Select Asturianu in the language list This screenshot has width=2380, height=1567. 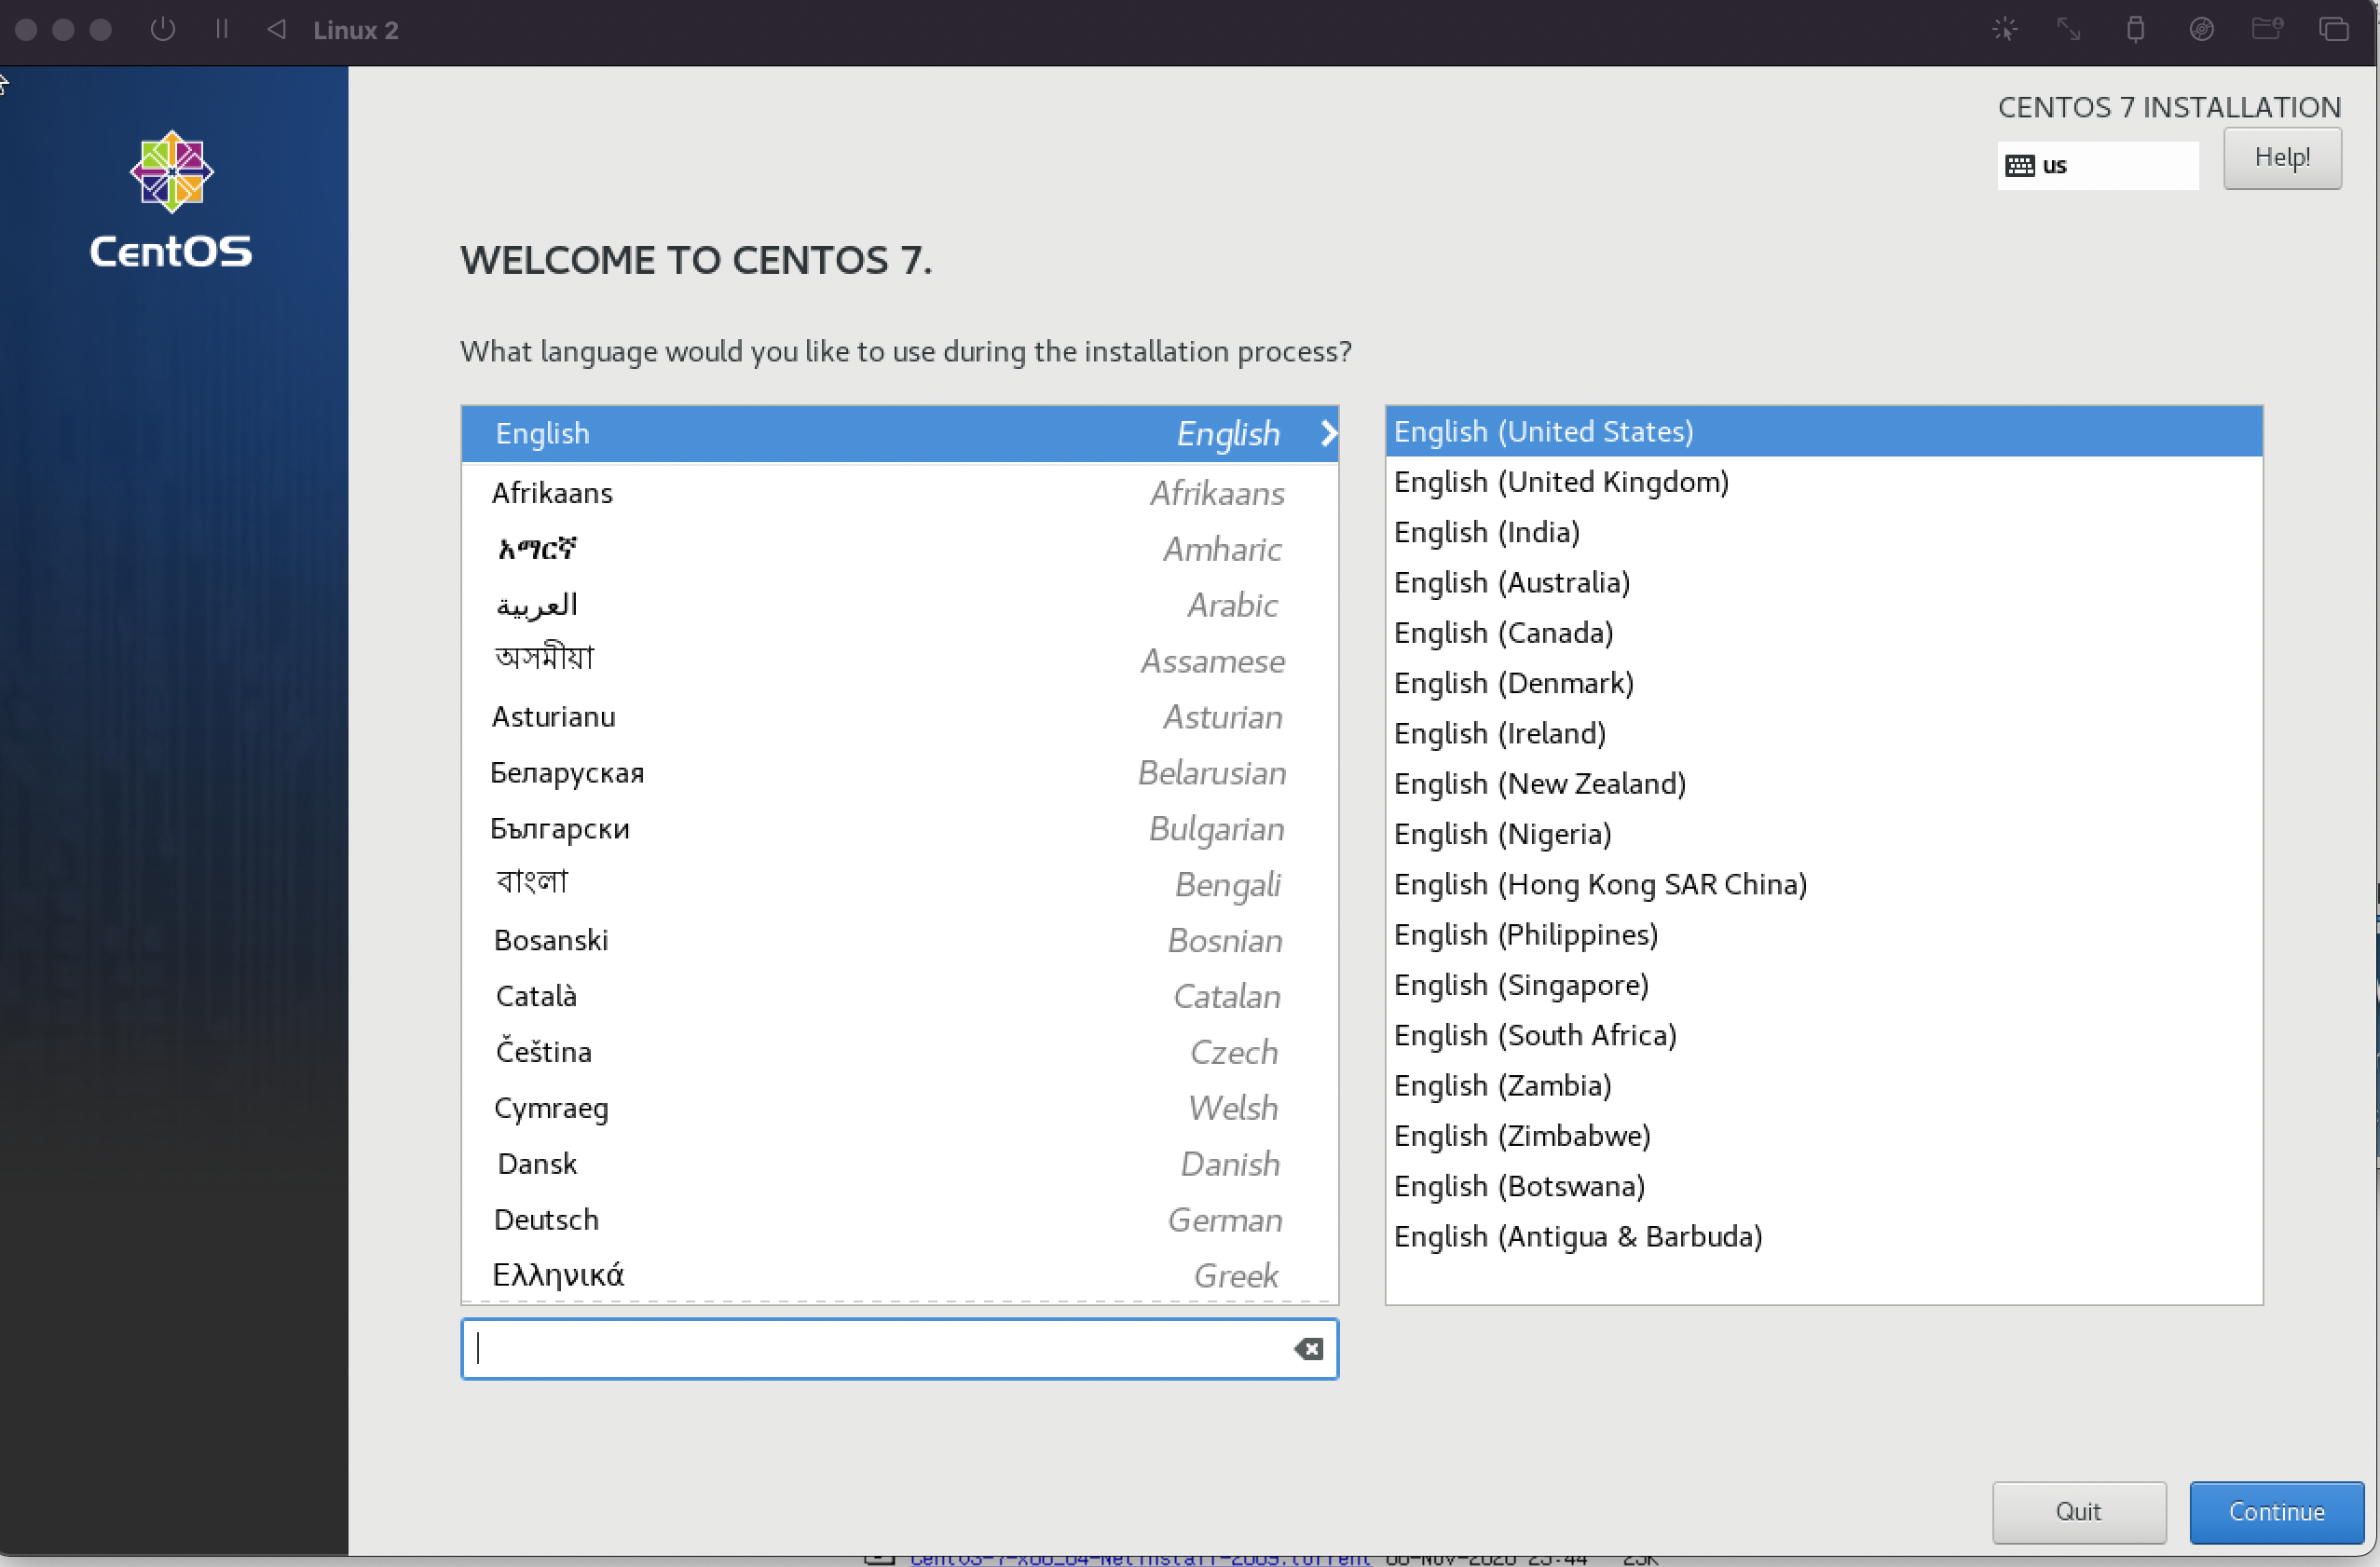point(899,717)
